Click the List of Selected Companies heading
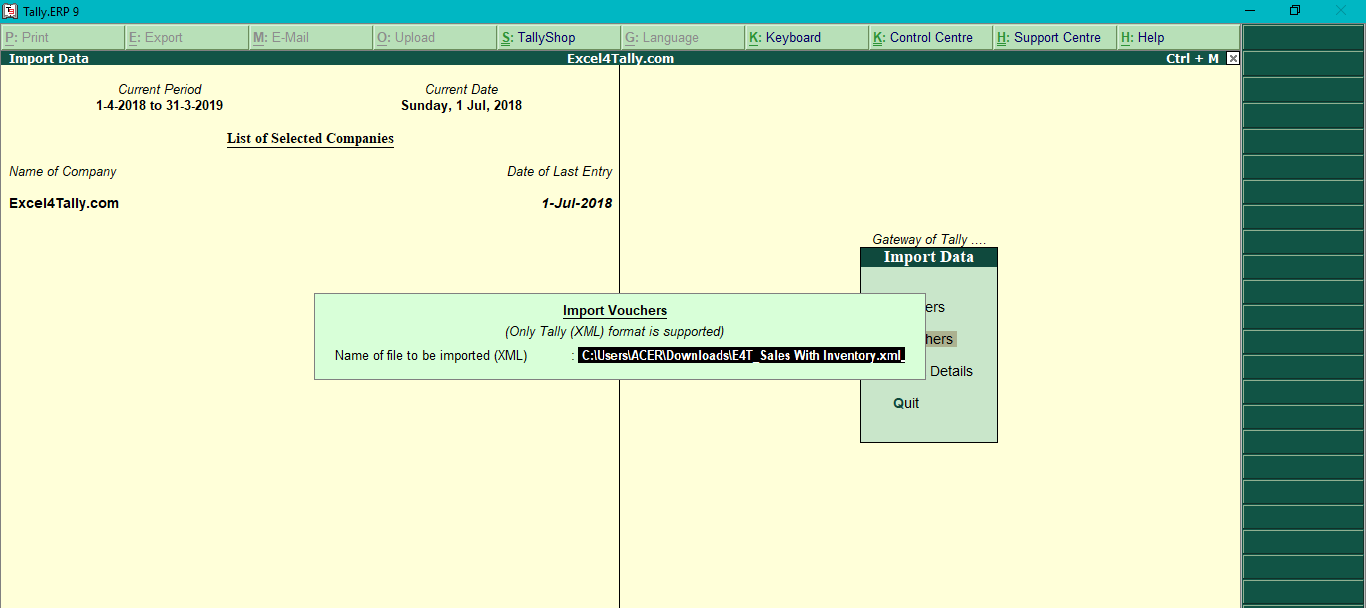Viewport: 1366px width, 608px height. point(310,139)
